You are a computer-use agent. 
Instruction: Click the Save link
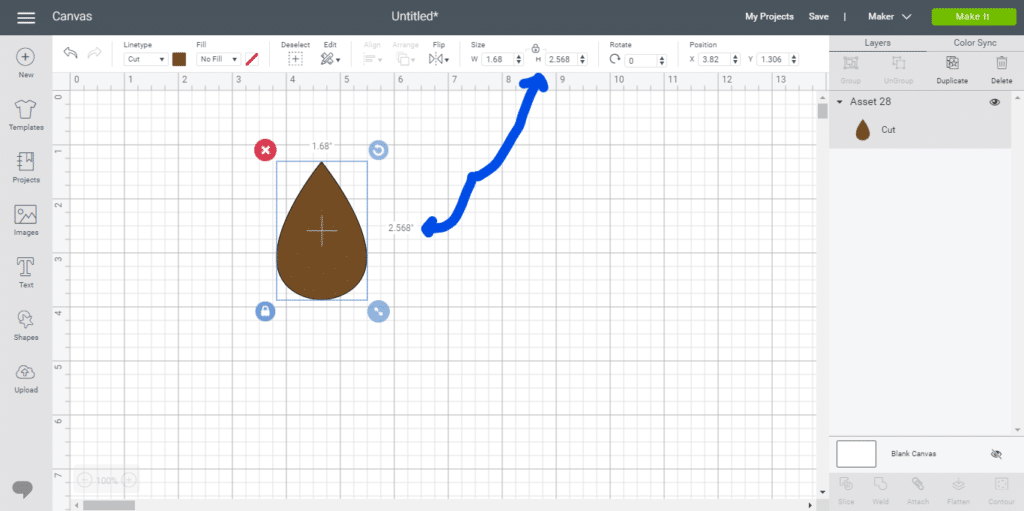pyautogui.click(x=818, y=17)
